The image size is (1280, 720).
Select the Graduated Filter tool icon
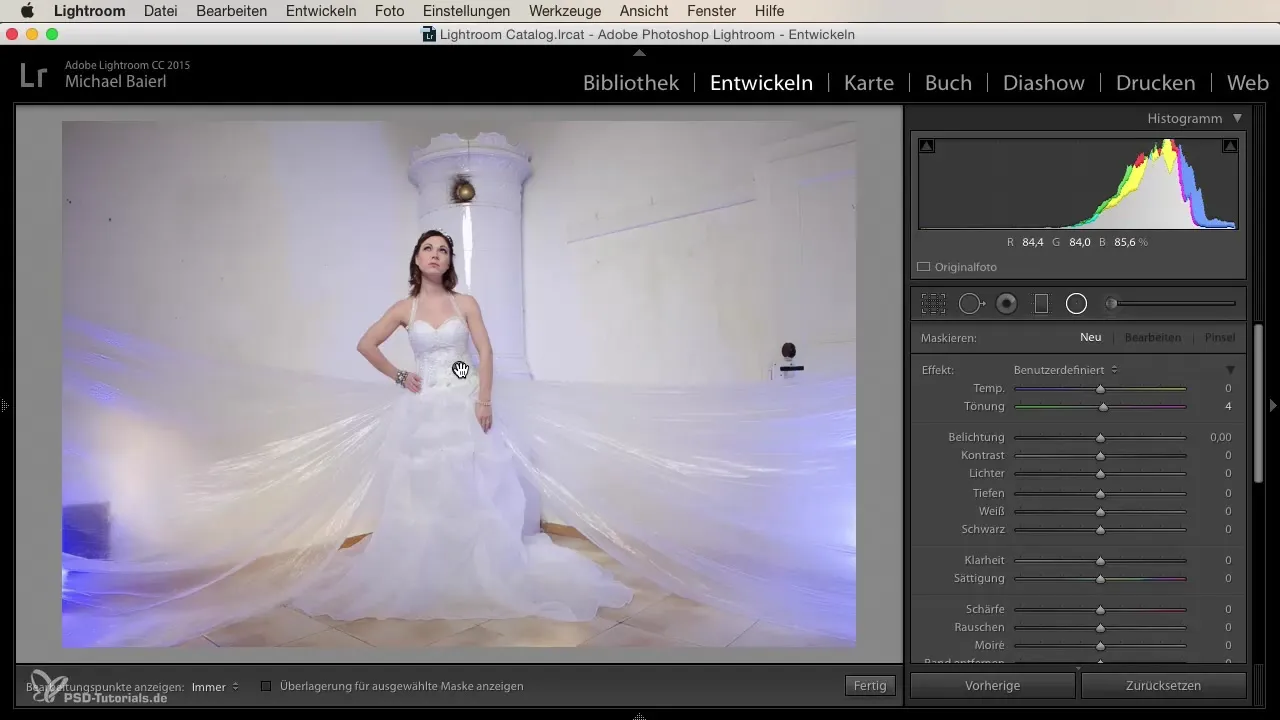(1041, 303)
